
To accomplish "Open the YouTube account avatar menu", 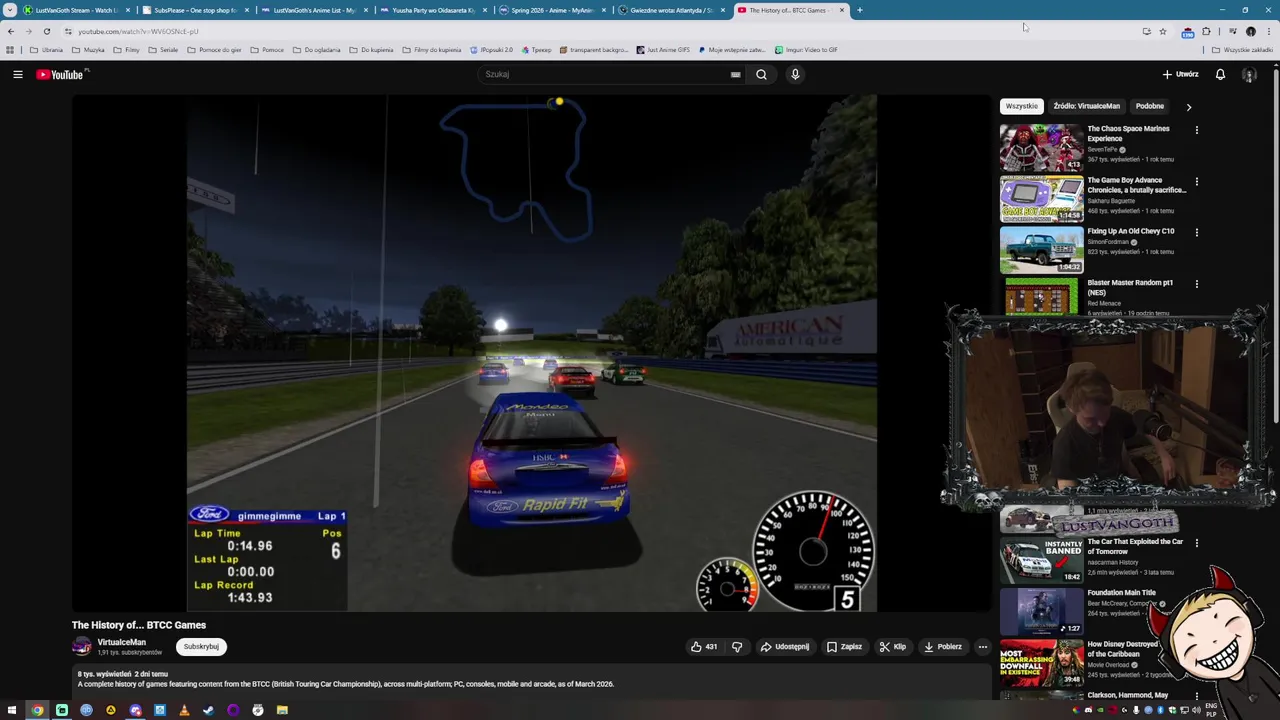I will 1249,74.
